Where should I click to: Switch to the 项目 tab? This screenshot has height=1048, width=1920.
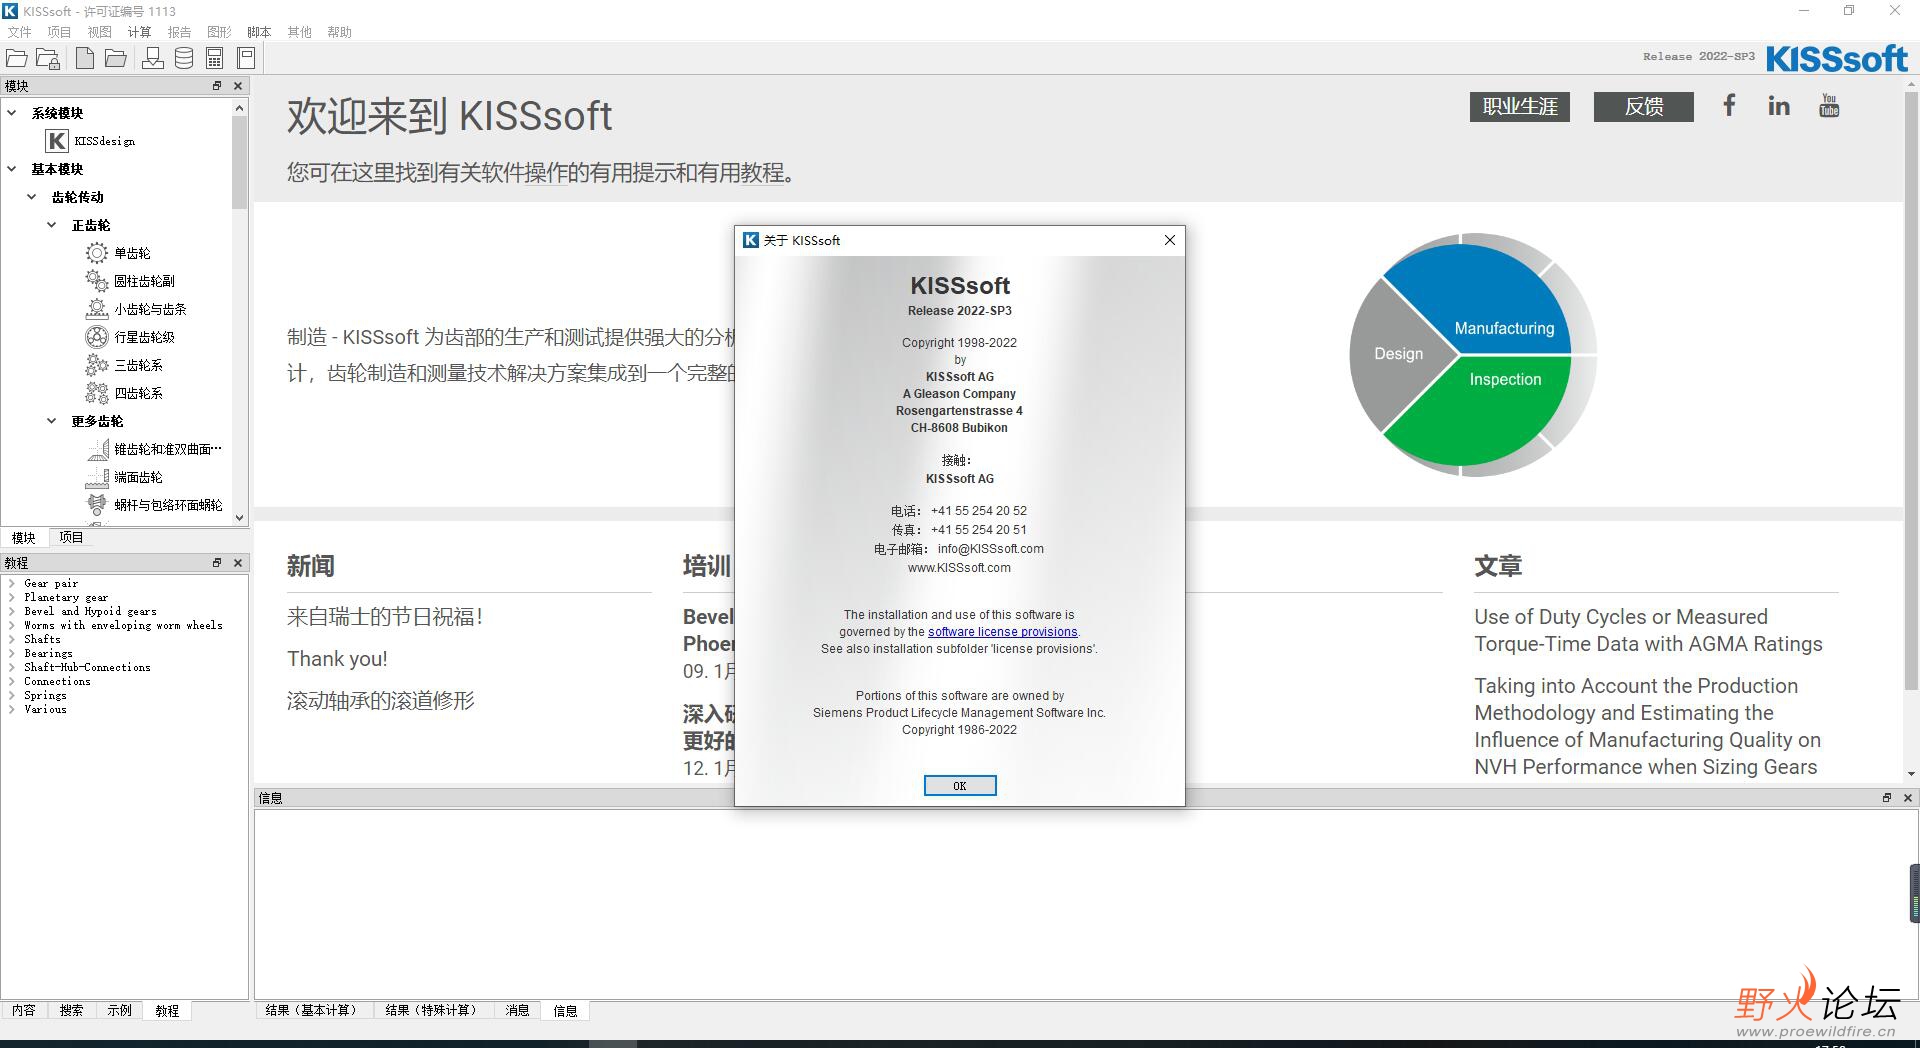(71, 538)
